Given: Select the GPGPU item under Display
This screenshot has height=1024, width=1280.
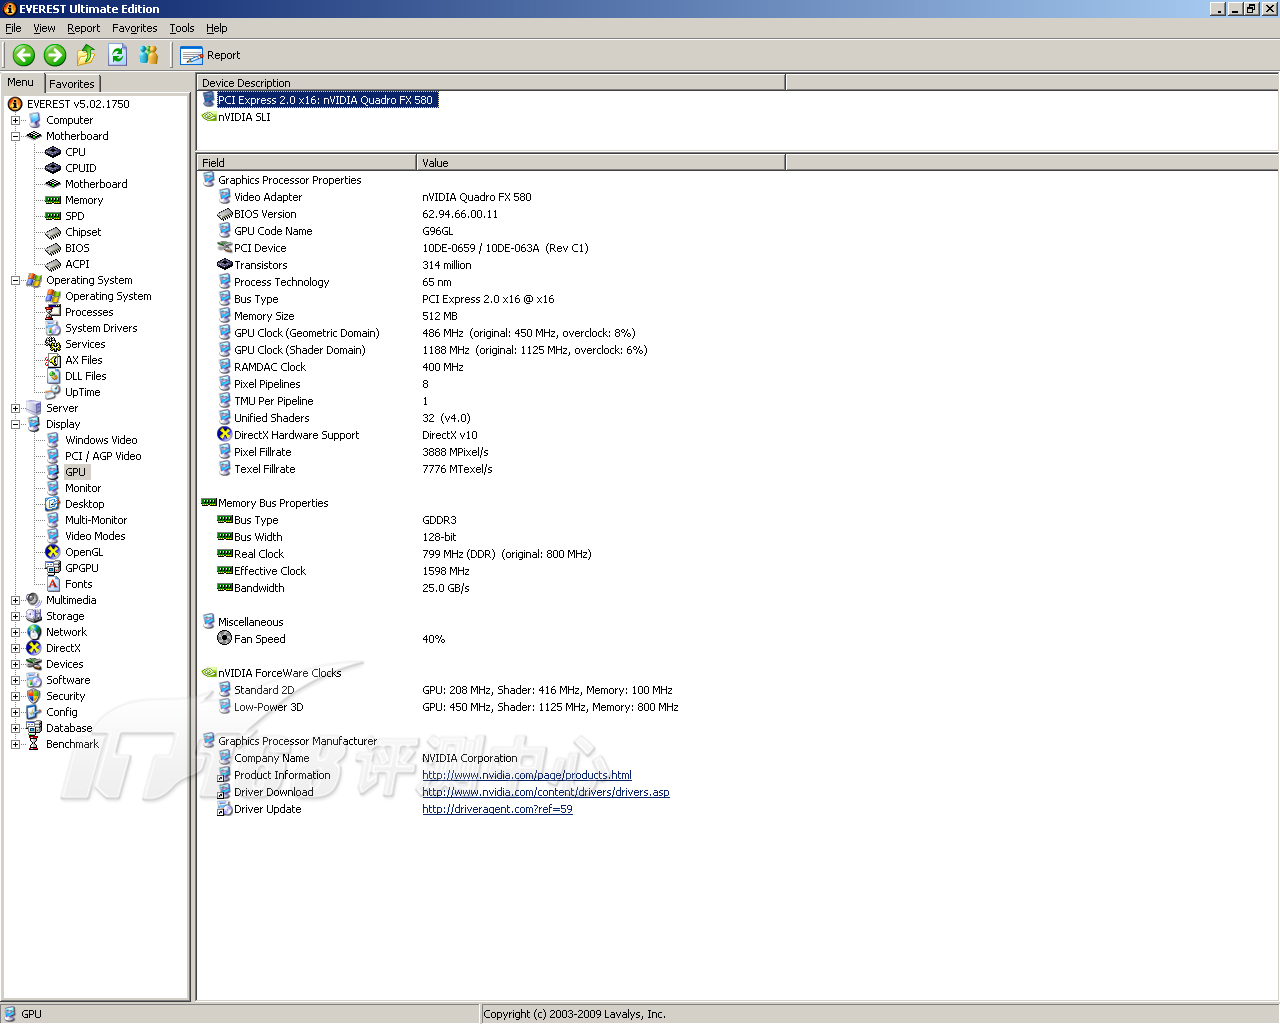Looking at the screenshot, I should 81,568.
